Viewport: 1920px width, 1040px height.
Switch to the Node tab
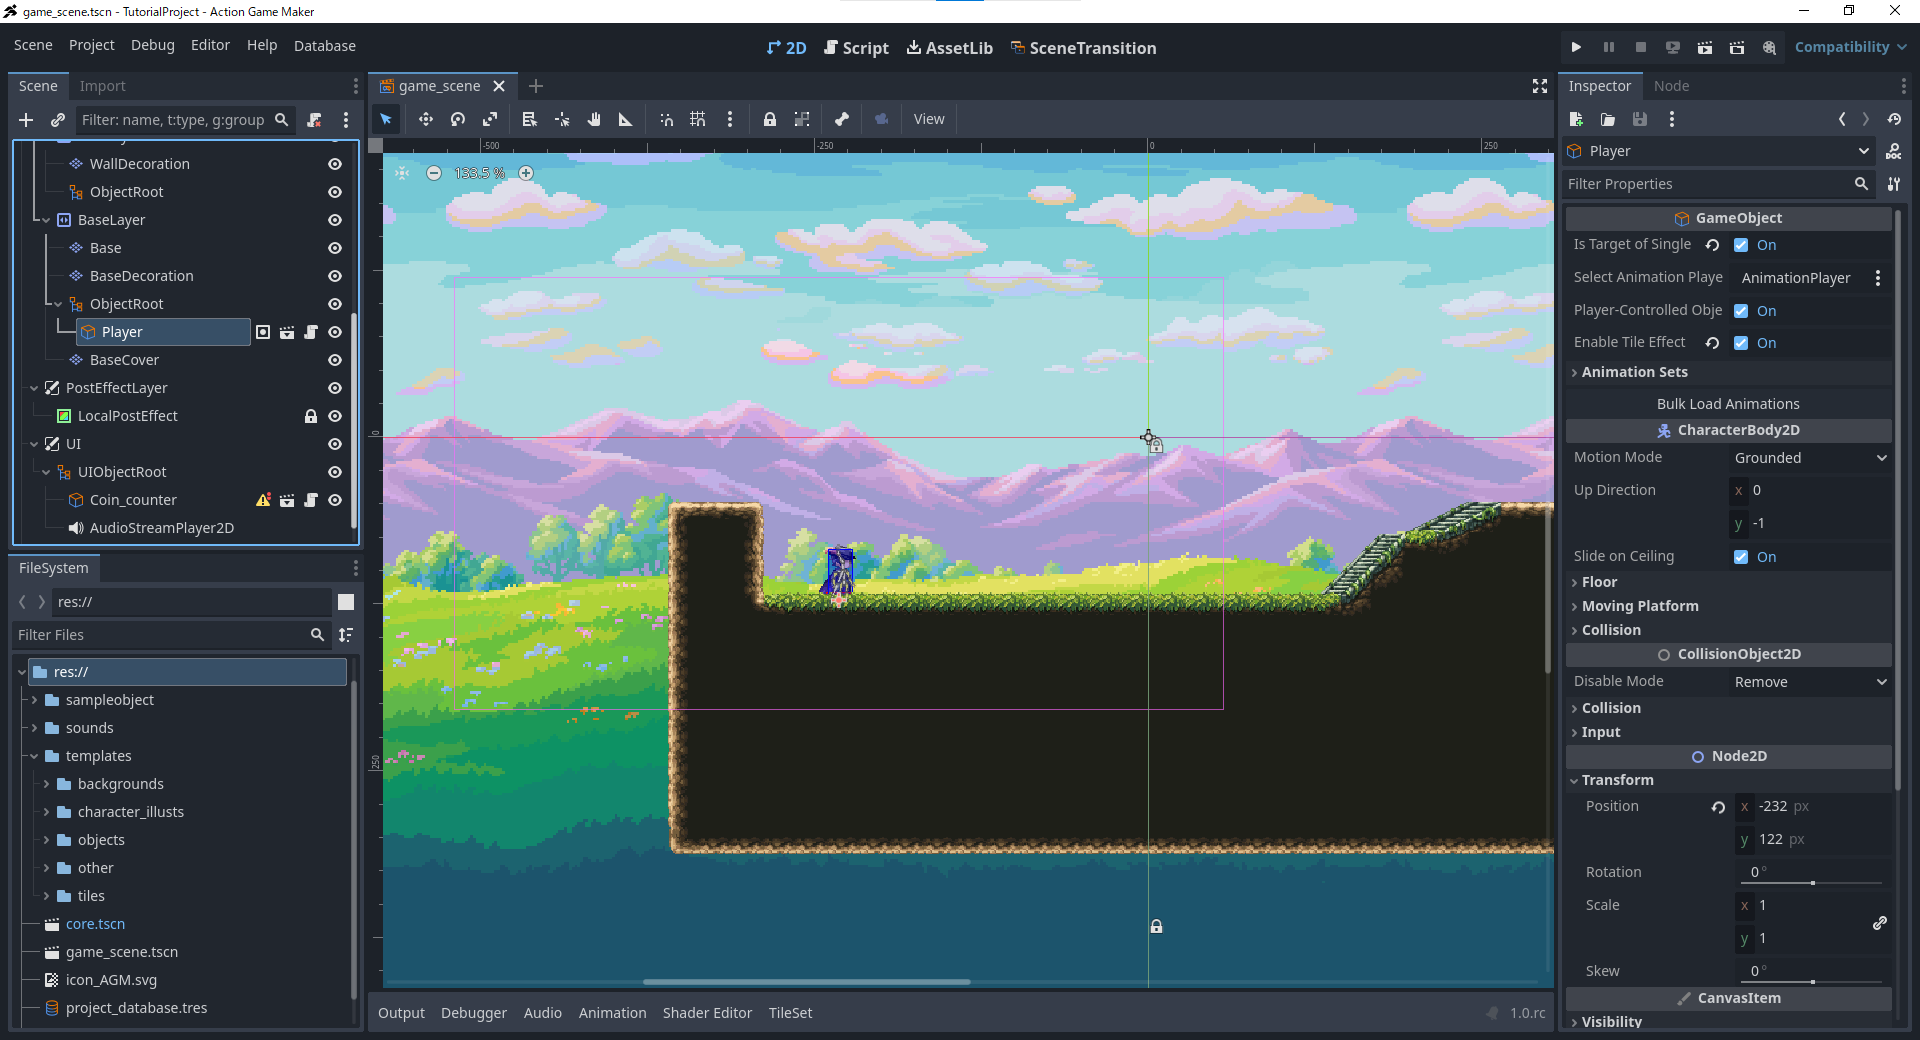tap(1672, 86)
